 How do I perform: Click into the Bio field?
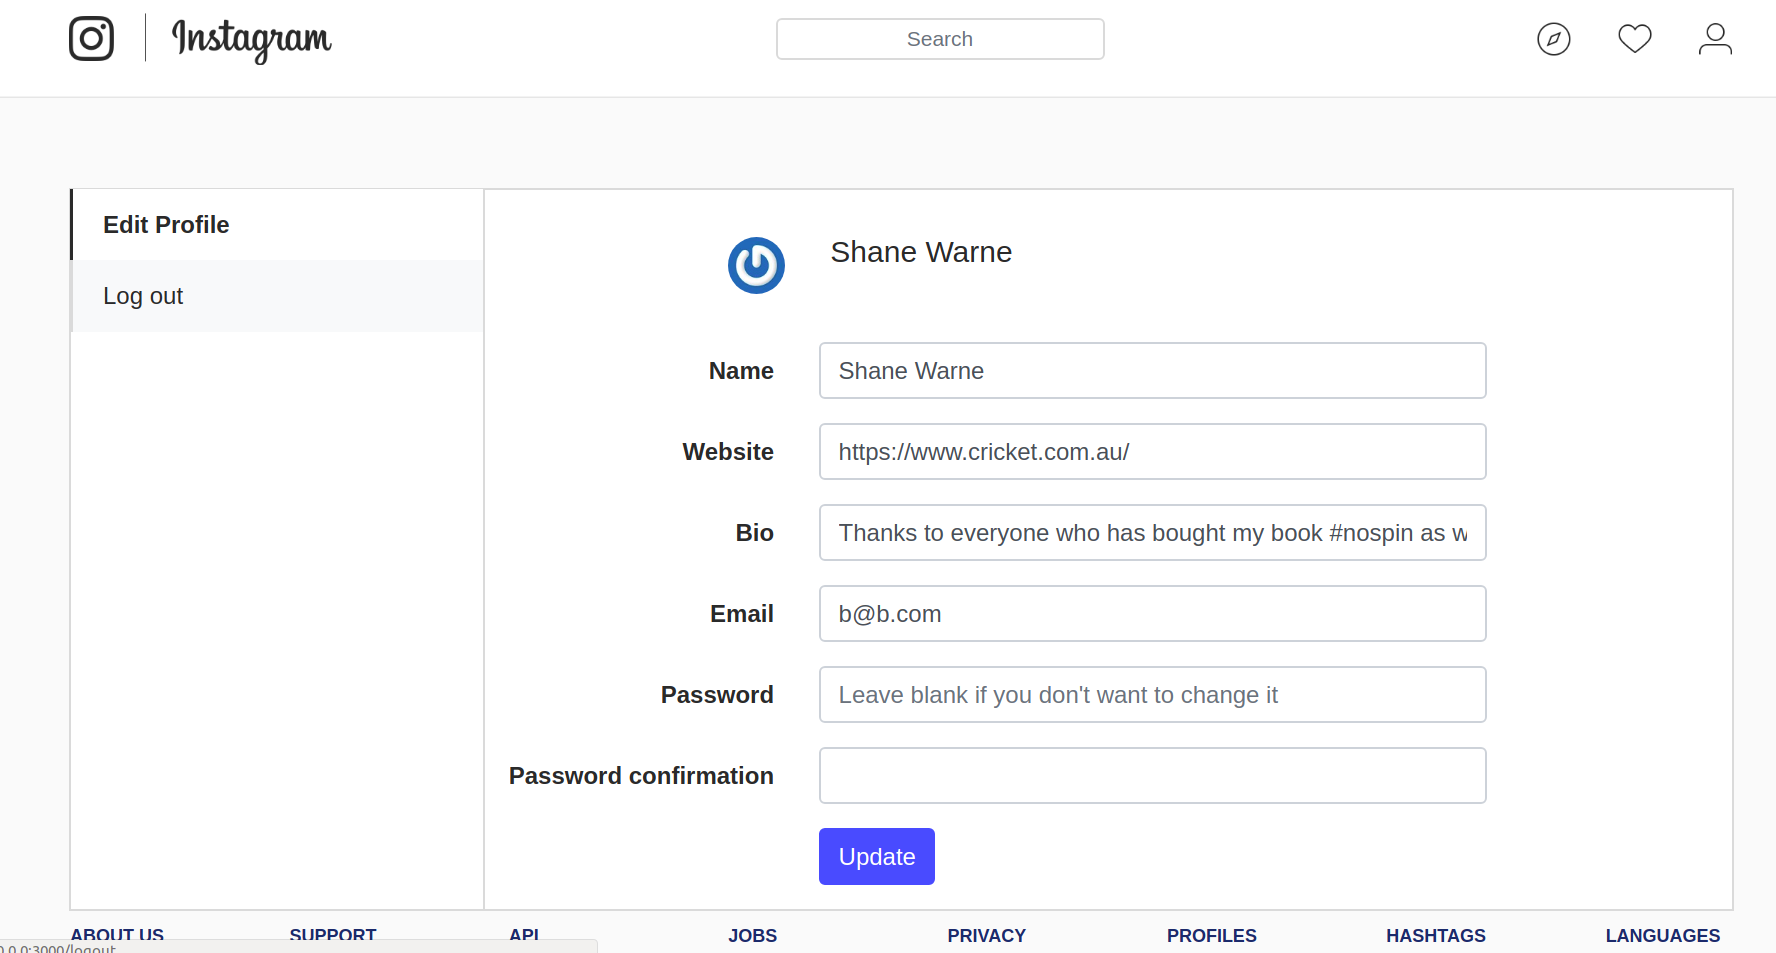(x=1152, y=533)
